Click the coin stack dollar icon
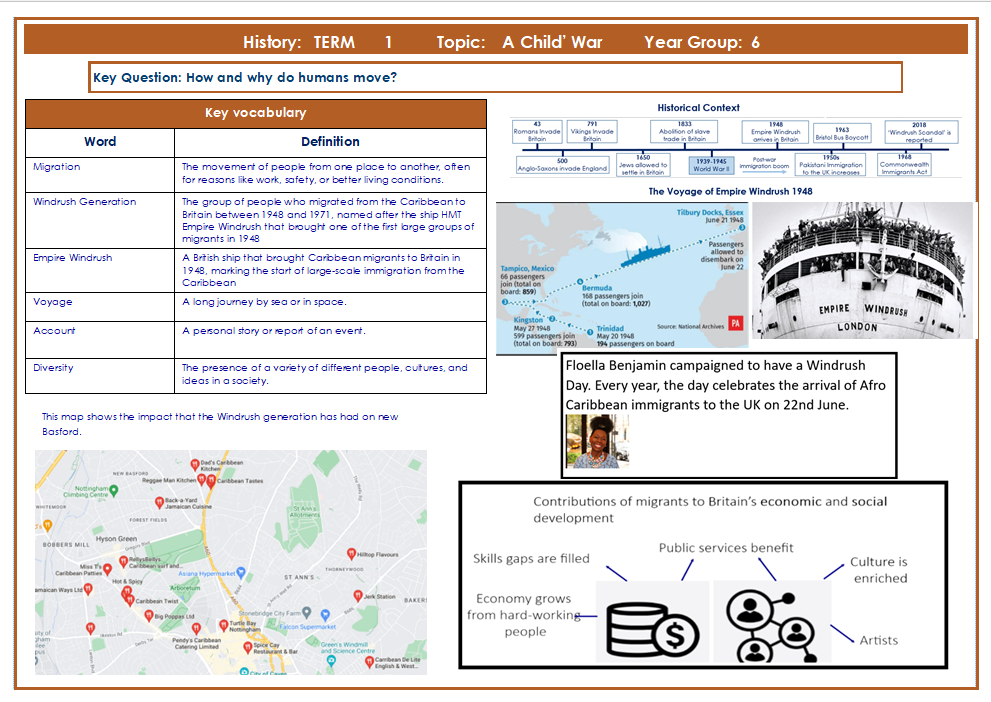991x702 pixels. (653, 632)
